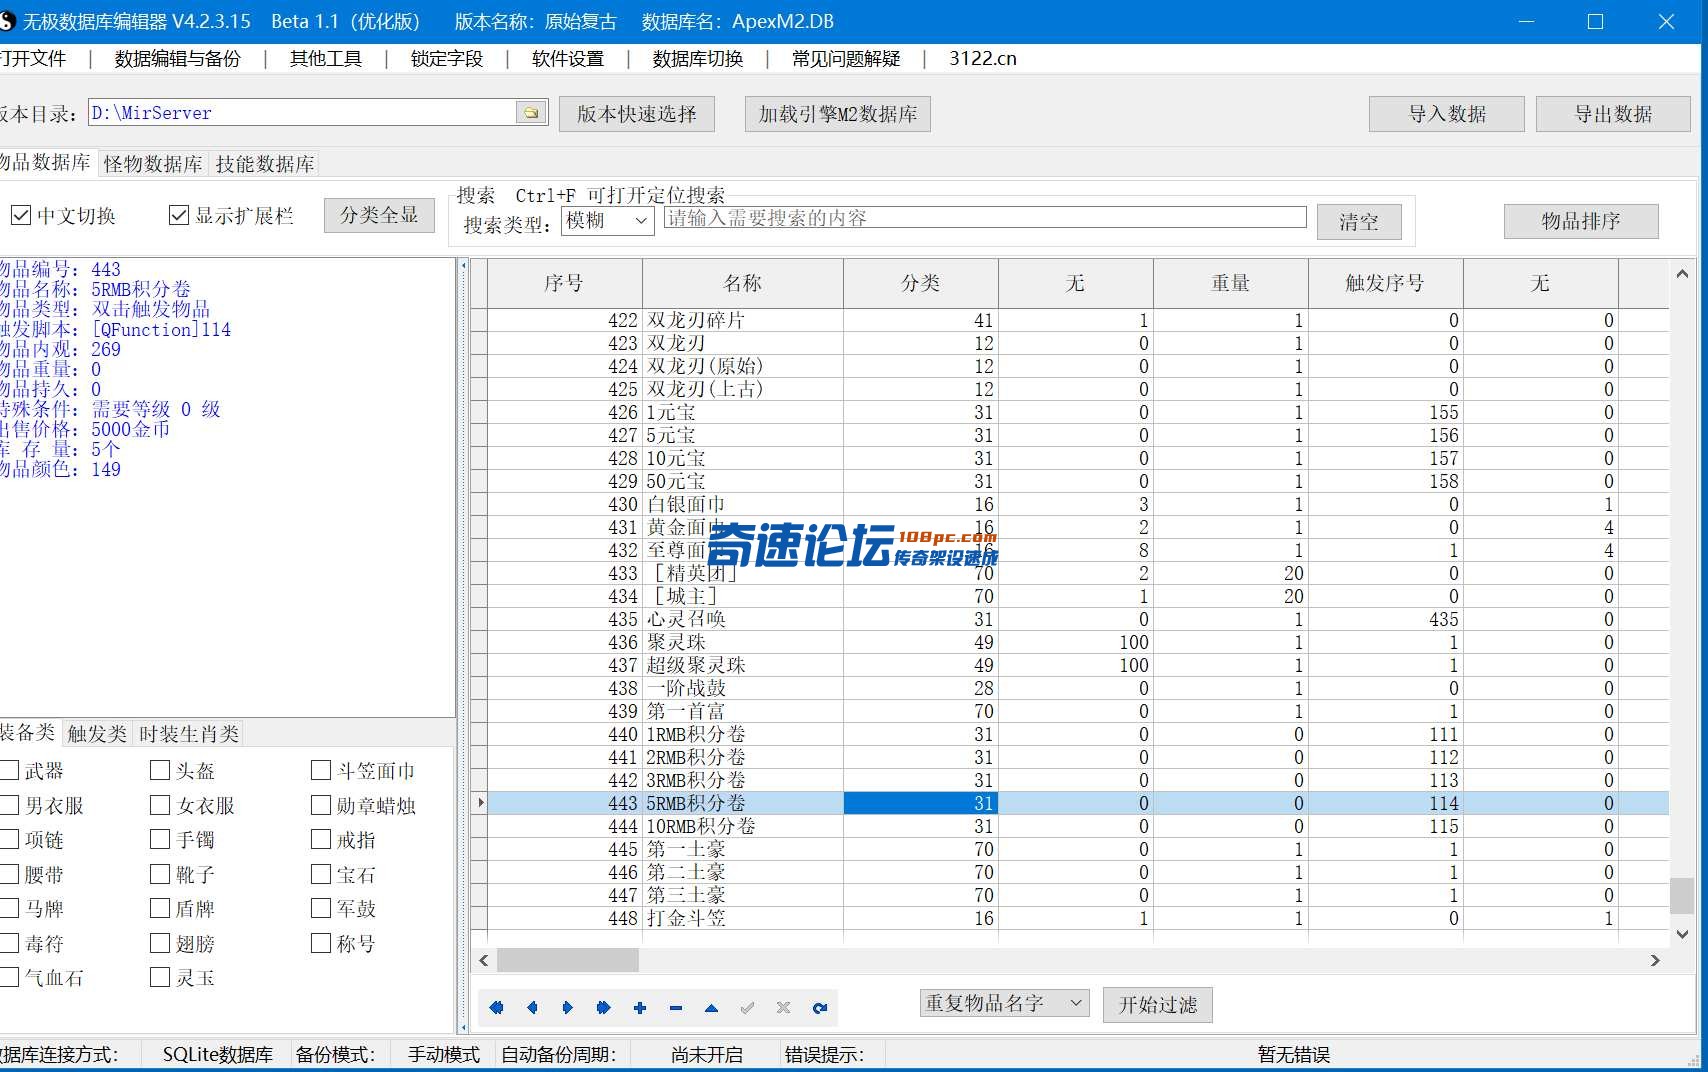This screenshot has height=1072, width=1708.
Task: Open the 锁定字段 menu
Action: coord(447,59)
